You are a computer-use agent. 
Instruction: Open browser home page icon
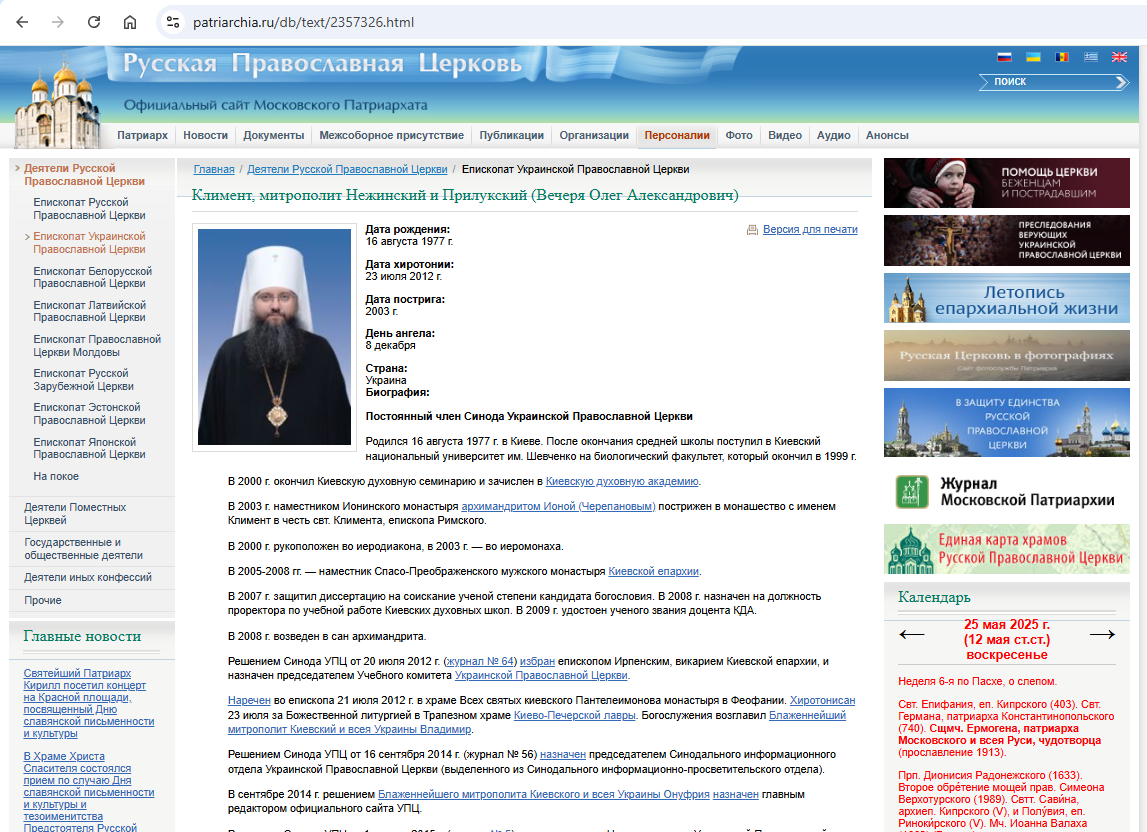click(129, 22)
